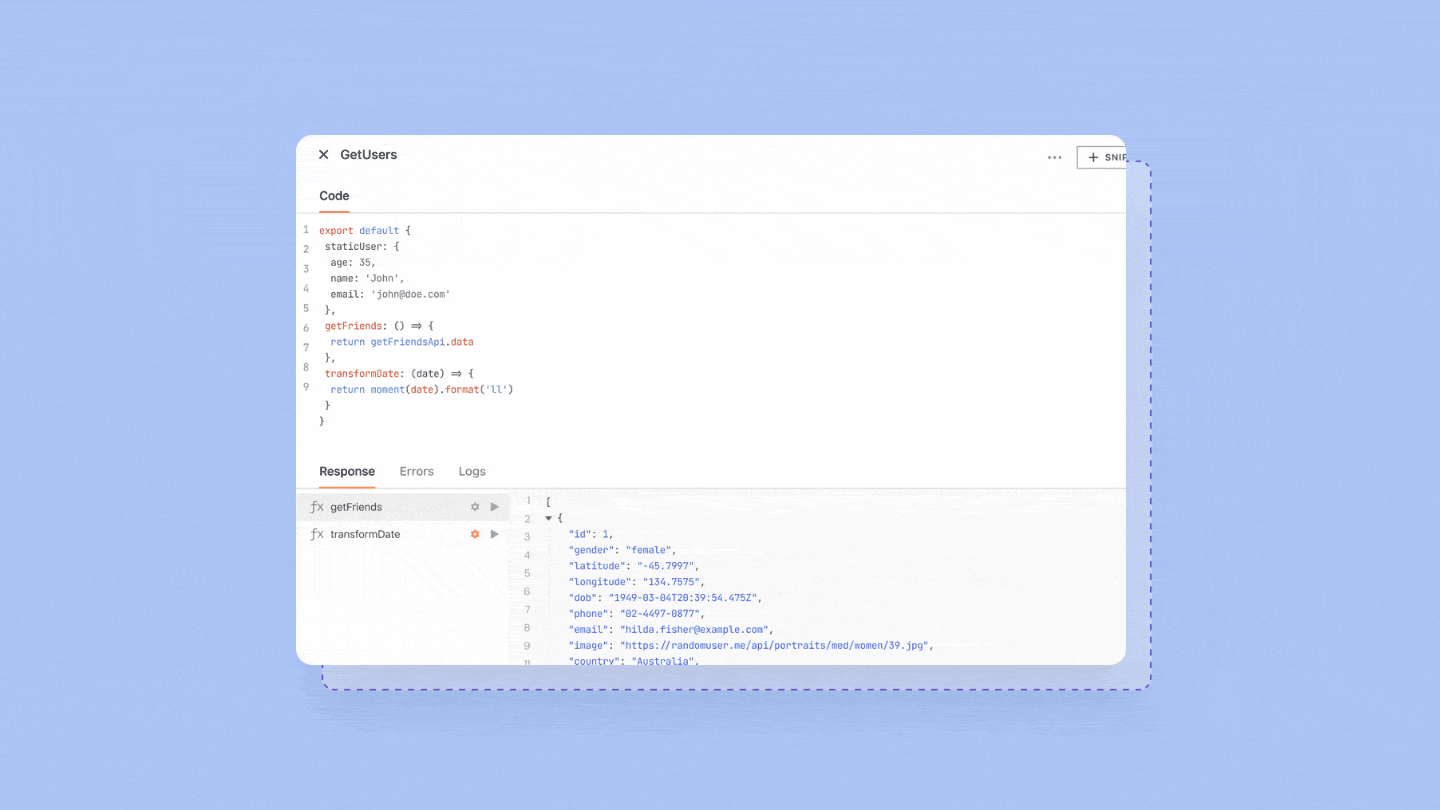Run the transformDate function

tap(494, 534)
